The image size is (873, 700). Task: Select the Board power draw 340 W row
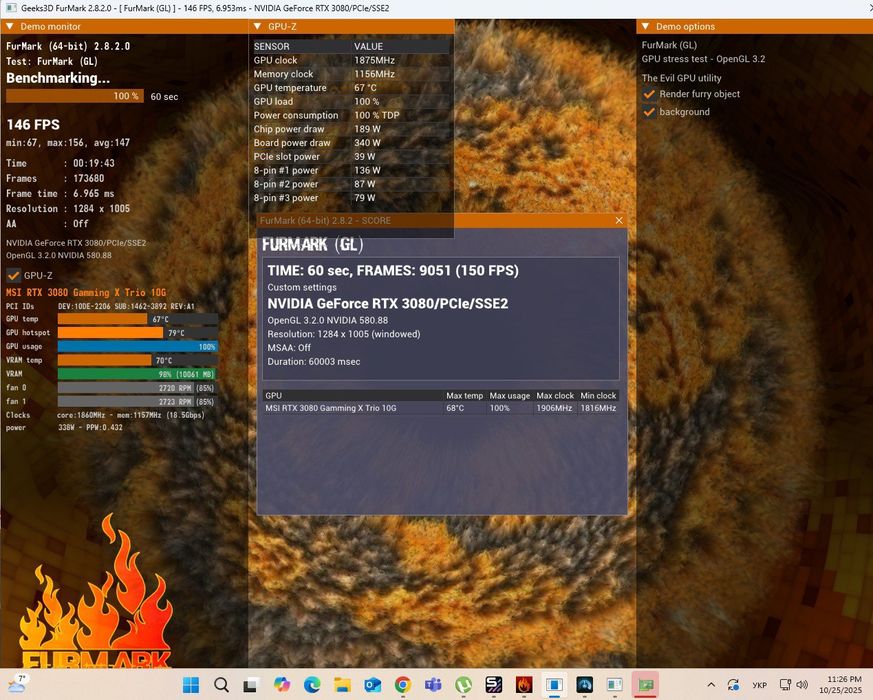351,143
